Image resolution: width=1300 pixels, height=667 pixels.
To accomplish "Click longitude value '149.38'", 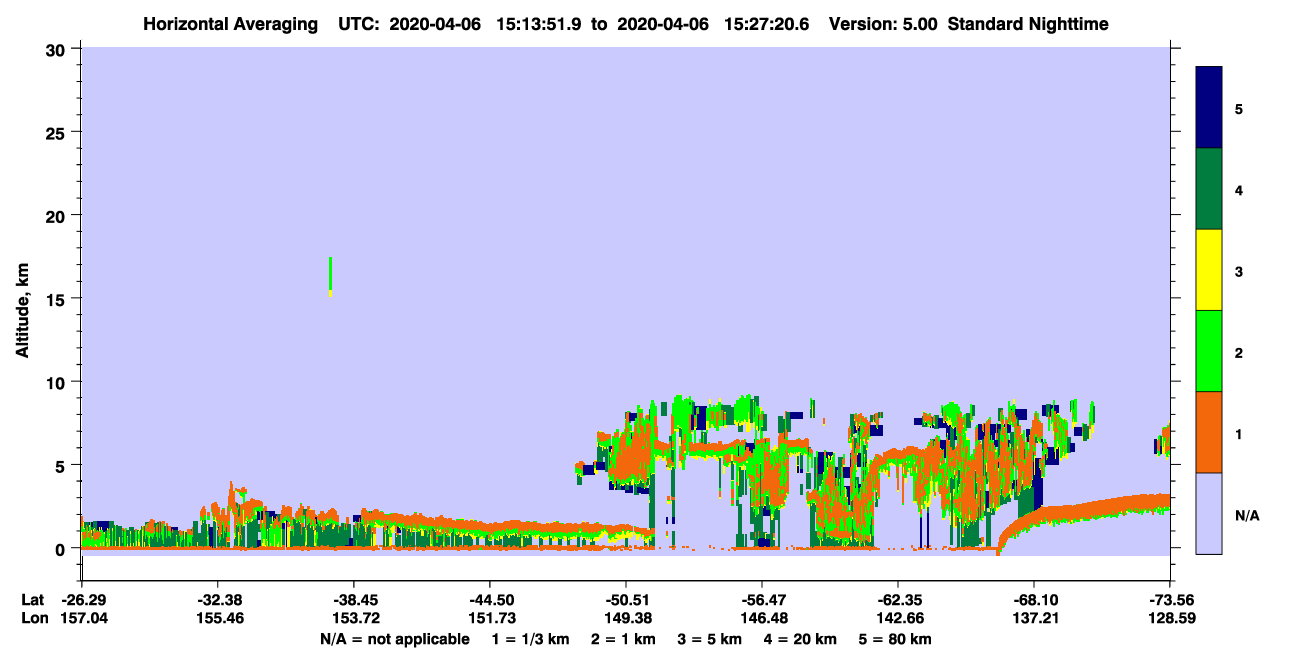I will pyautogui.click(x=626, y=619).
